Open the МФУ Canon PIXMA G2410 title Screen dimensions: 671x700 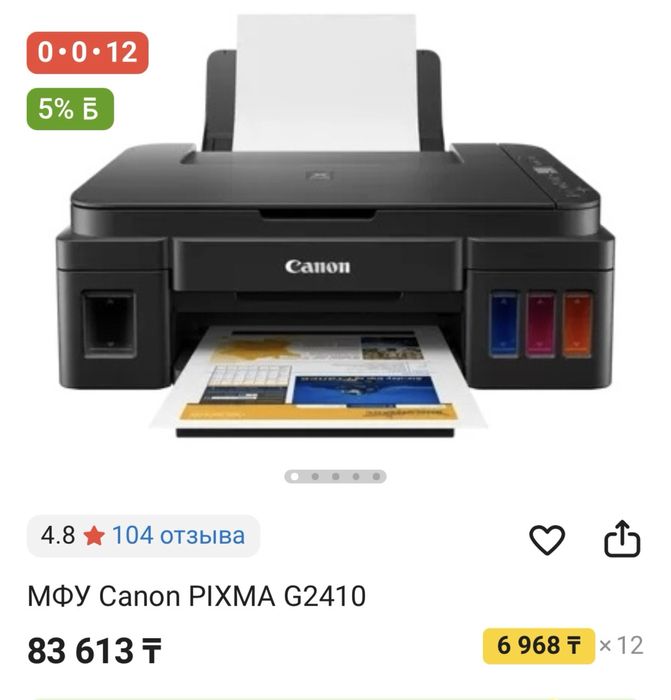[197, 596]
